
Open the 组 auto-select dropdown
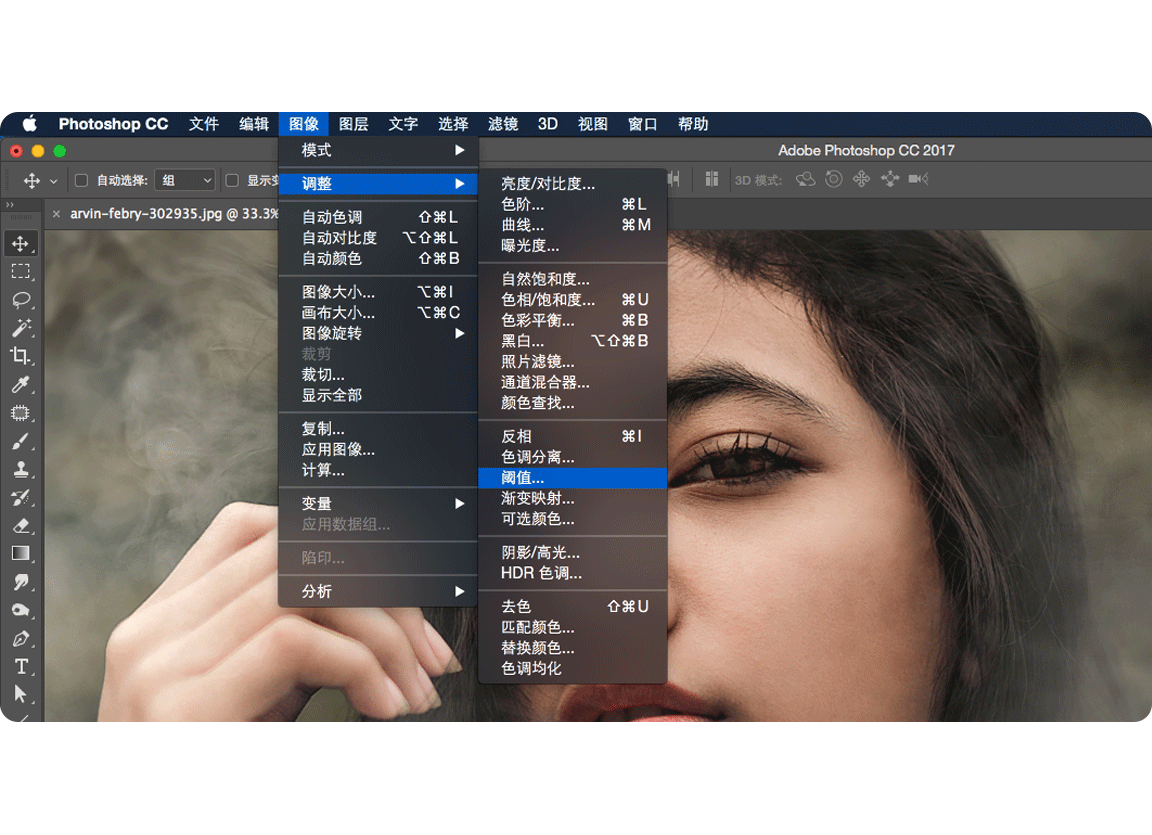pyautogui.click(x=184, y=180)
